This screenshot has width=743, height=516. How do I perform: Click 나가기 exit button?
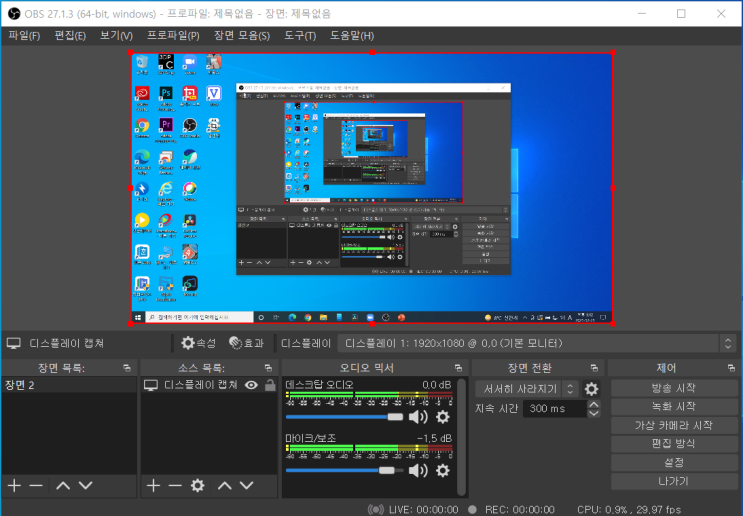(673, 481)
